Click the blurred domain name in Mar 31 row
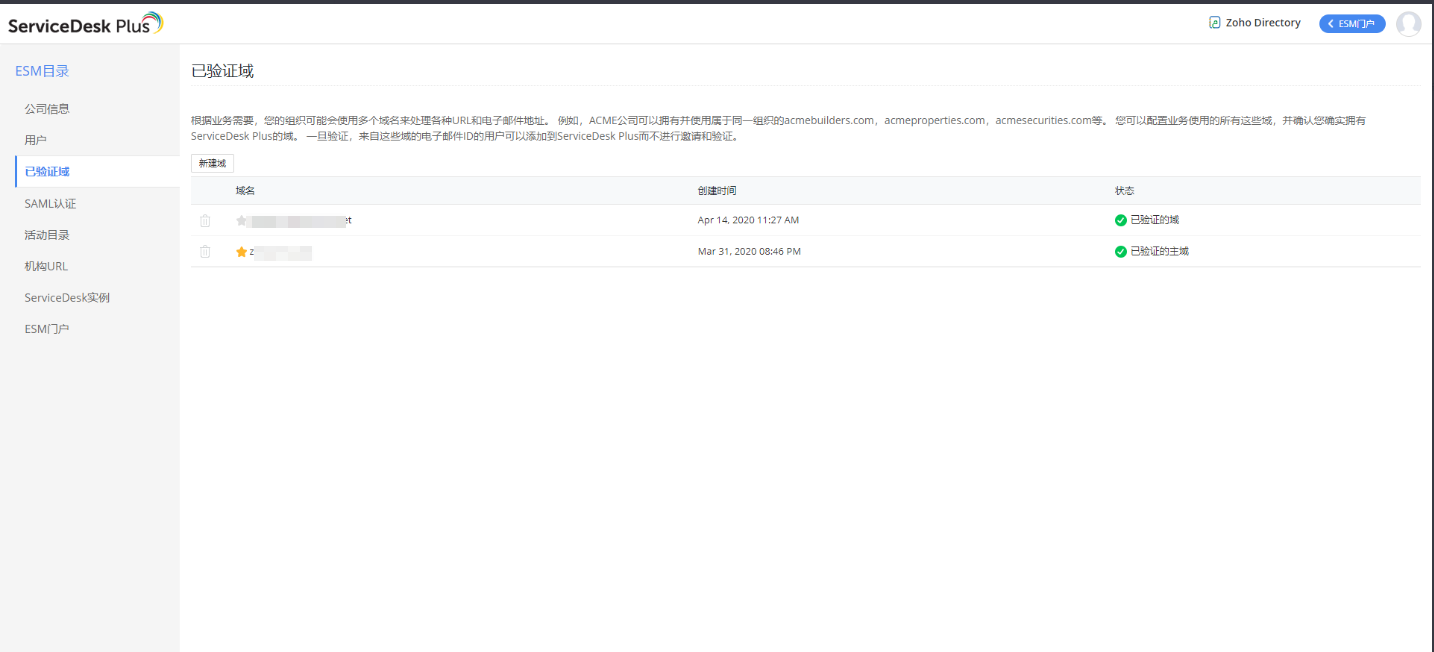Image resolution: width=1434 pixels, height=652 pixels. [x=281, y=252]
